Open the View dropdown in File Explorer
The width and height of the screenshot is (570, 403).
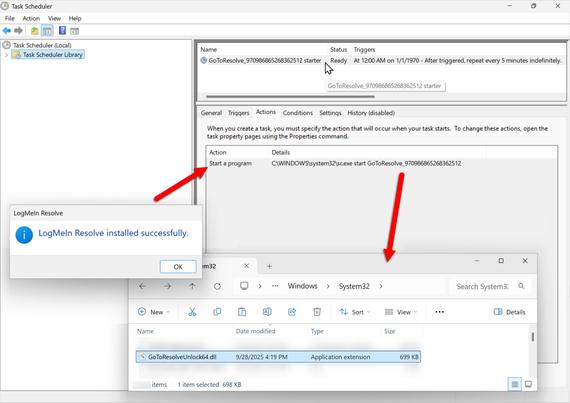tap(401, 312)
